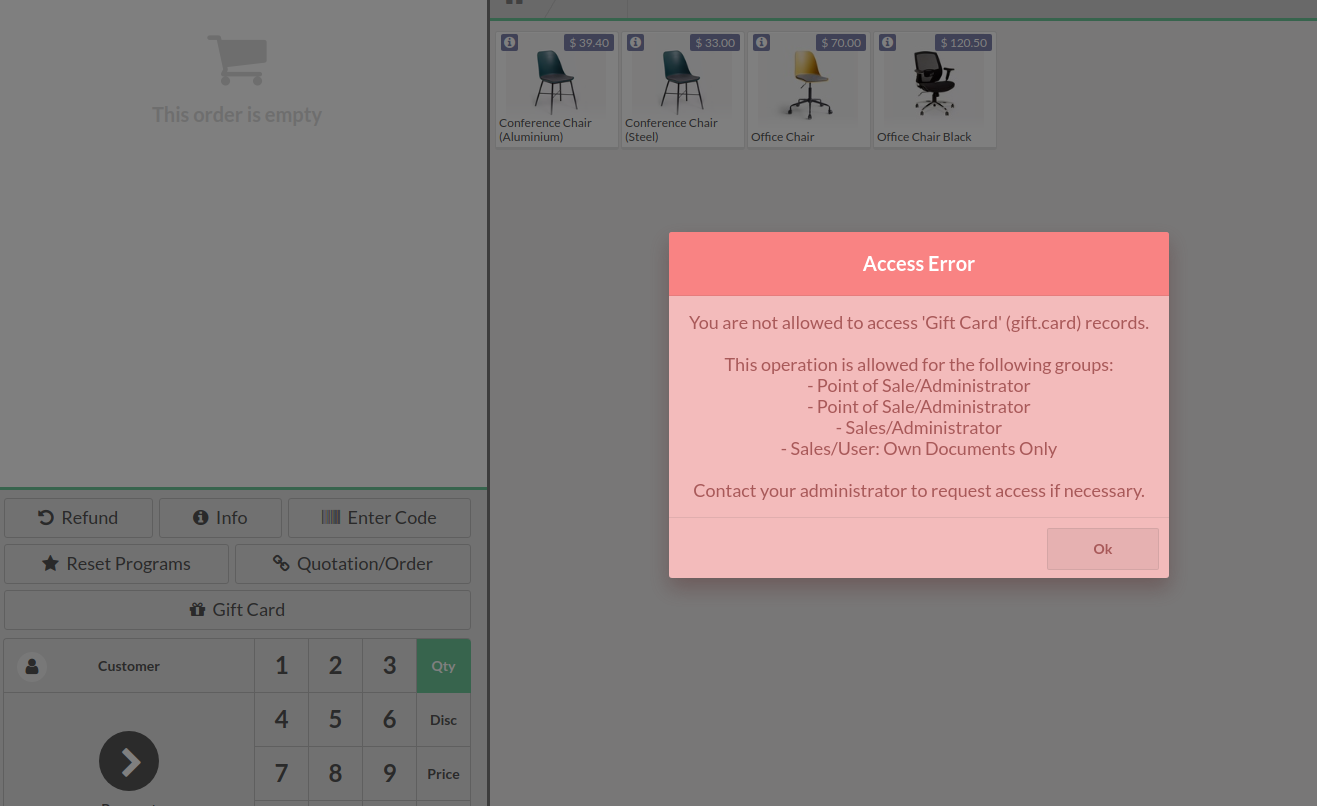Tap numpad key 4
Image resolution: width=1317 pixels, height=806 pixels.
pos(282,720)
